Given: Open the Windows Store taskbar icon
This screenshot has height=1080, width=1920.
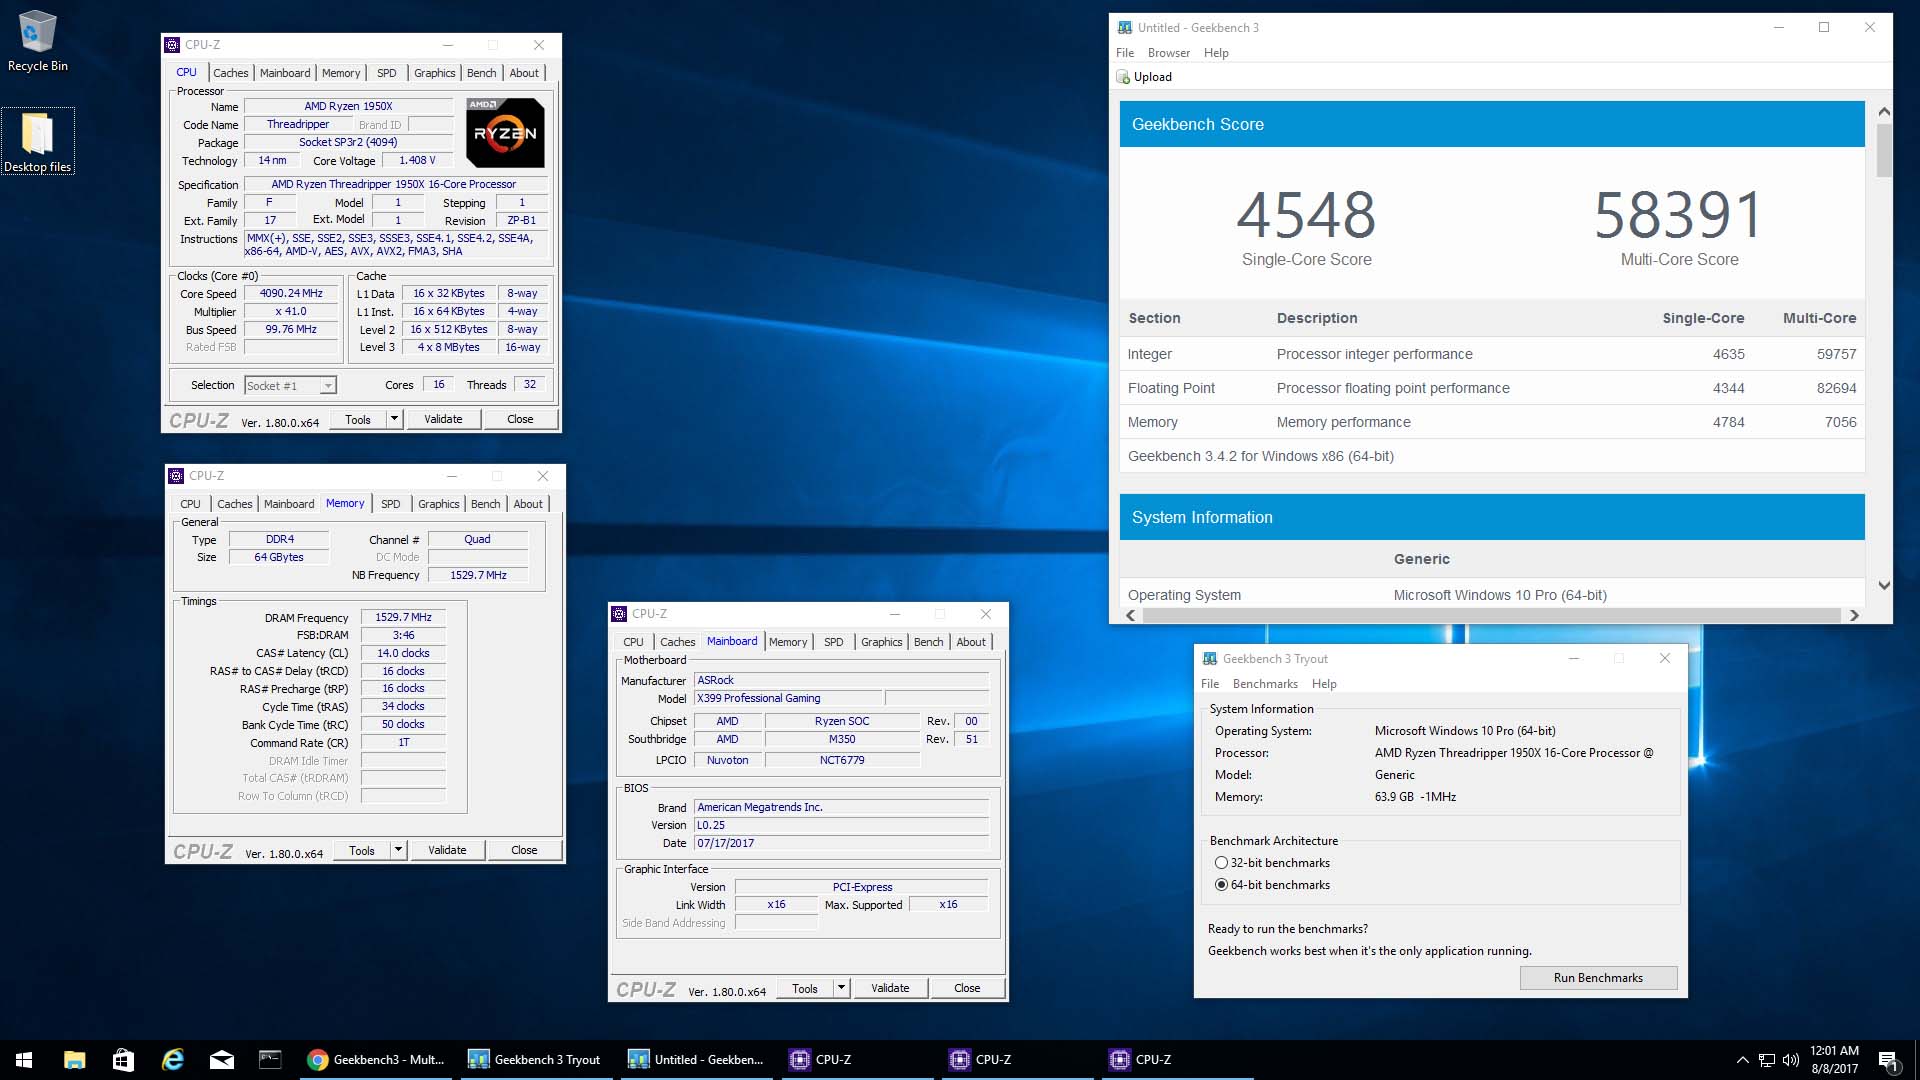Looking at the screenshot, I should tap(123, 1060).
